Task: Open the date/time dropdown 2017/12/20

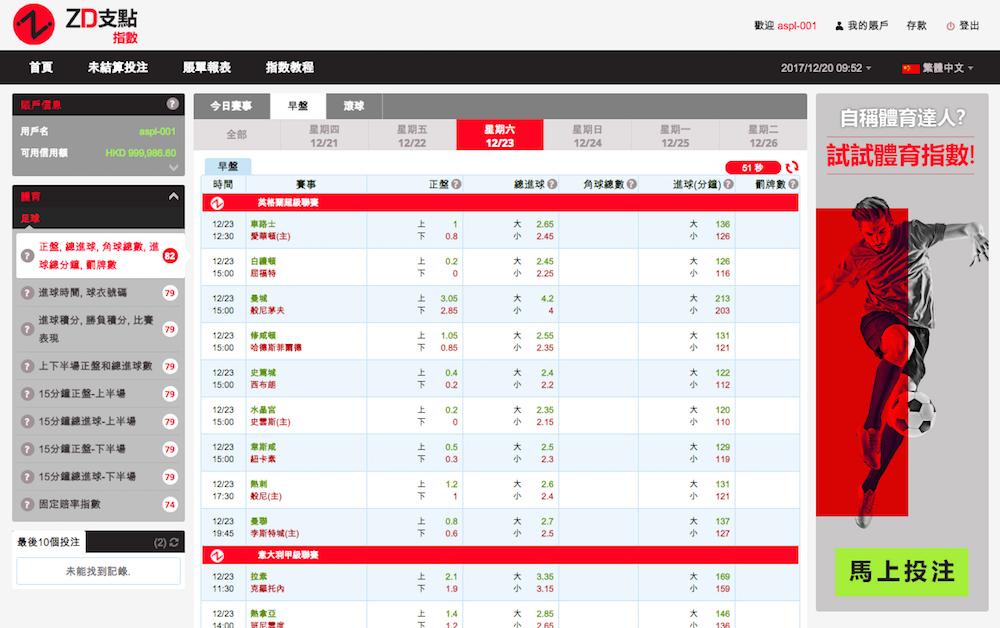Action: pyautogui.click(x=826, y=68)
